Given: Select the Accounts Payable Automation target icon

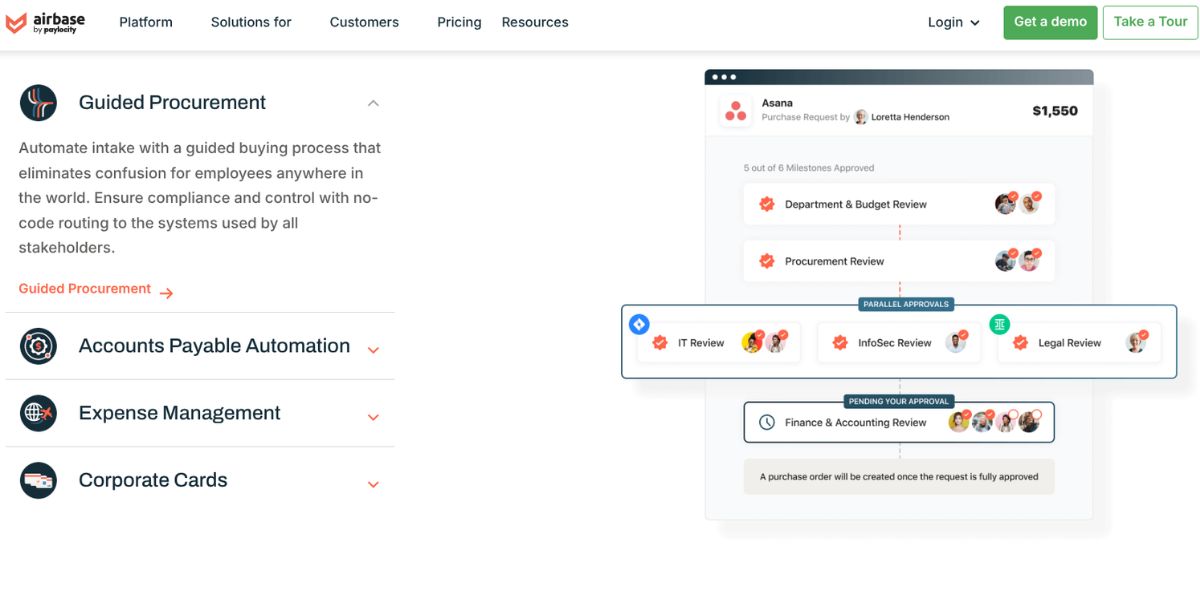Looking at the screenshot, I should click(38, 345).
